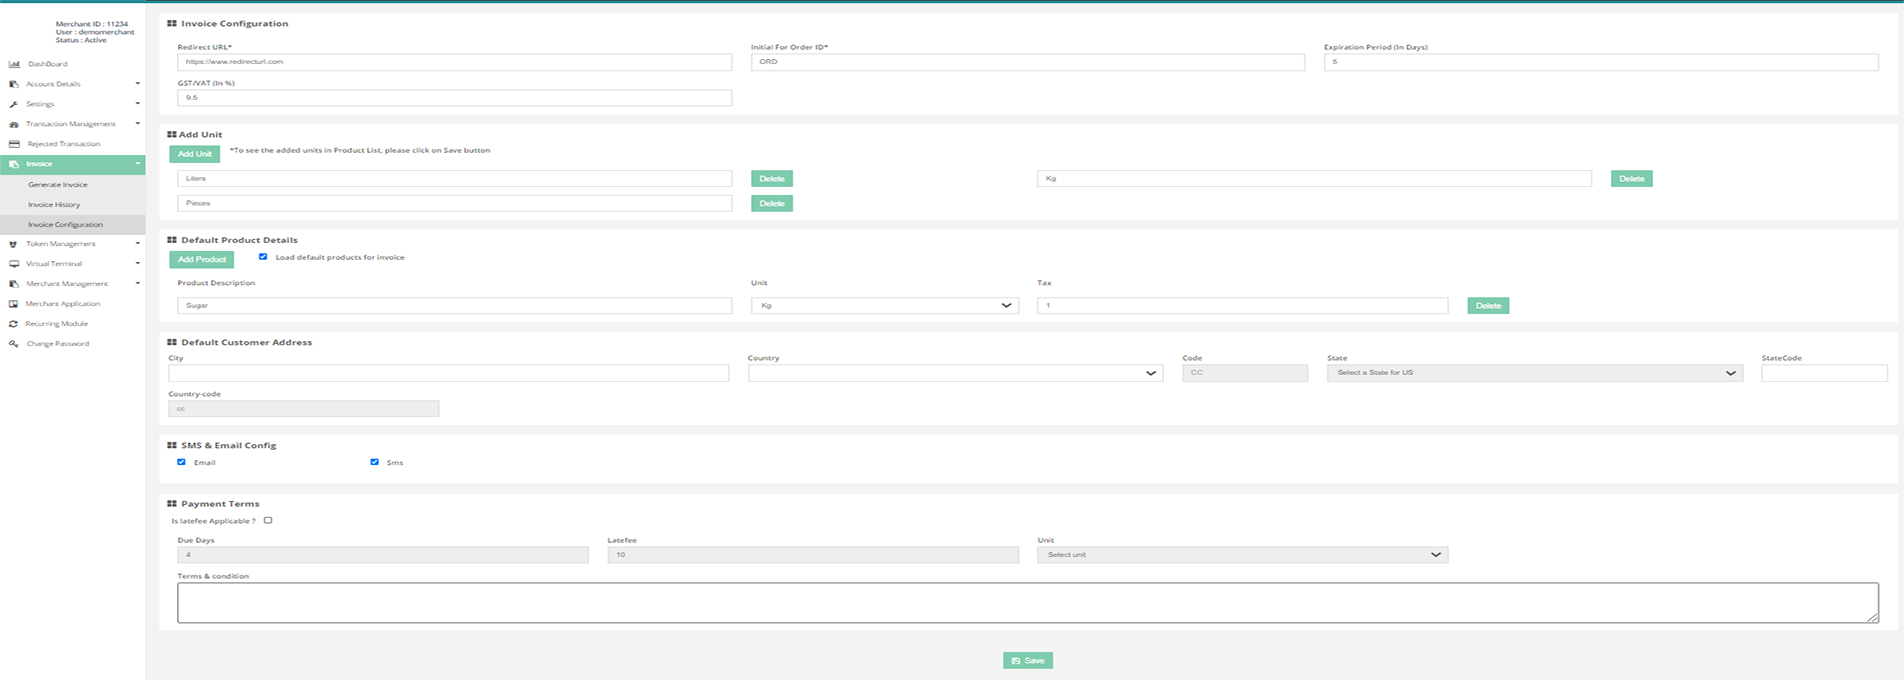Enable the Is latefee Applicable checkbox
The height and width of the screenshot is (680, 1904).
pos(268,521)
